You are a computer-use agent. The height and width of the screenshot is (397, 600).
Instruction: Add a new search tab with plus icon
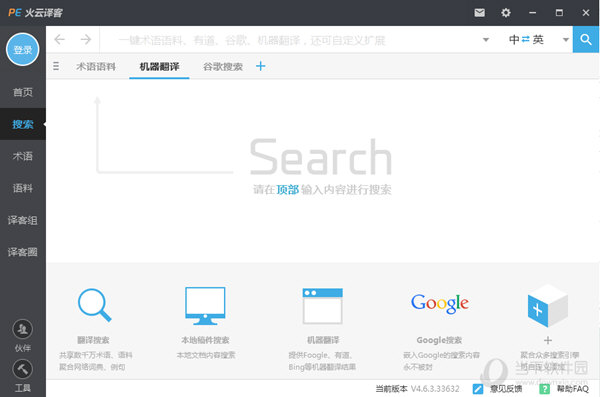click(x=261, y=66)
